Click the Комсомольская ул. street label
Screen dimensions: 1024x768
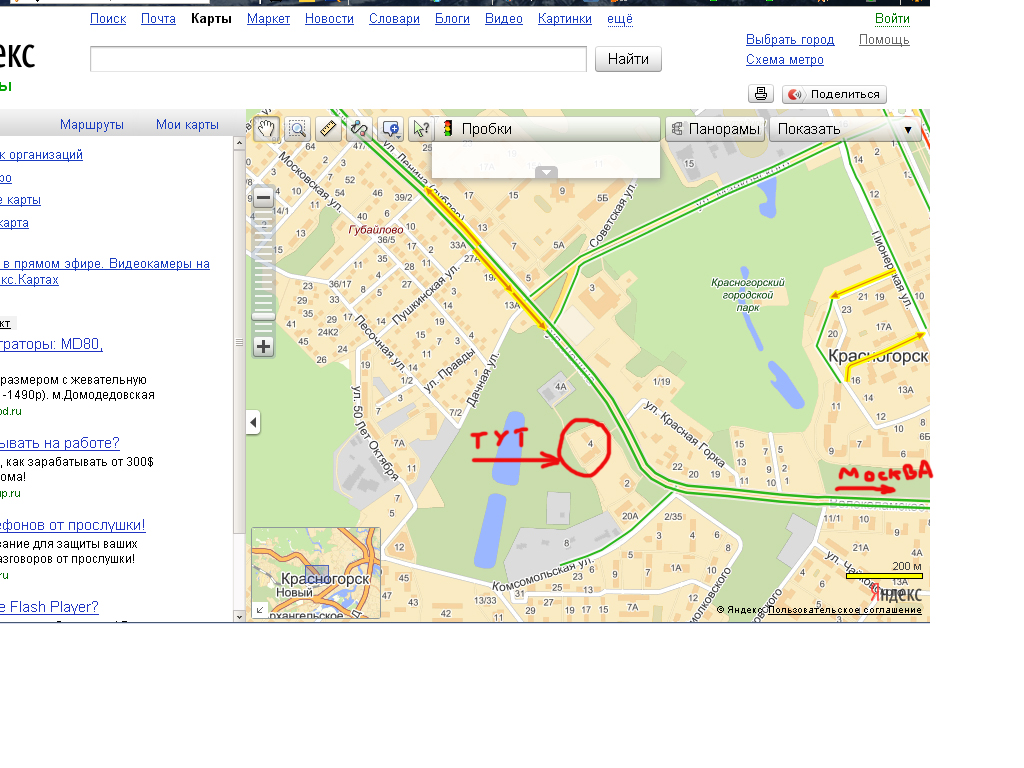pos(543,574)
